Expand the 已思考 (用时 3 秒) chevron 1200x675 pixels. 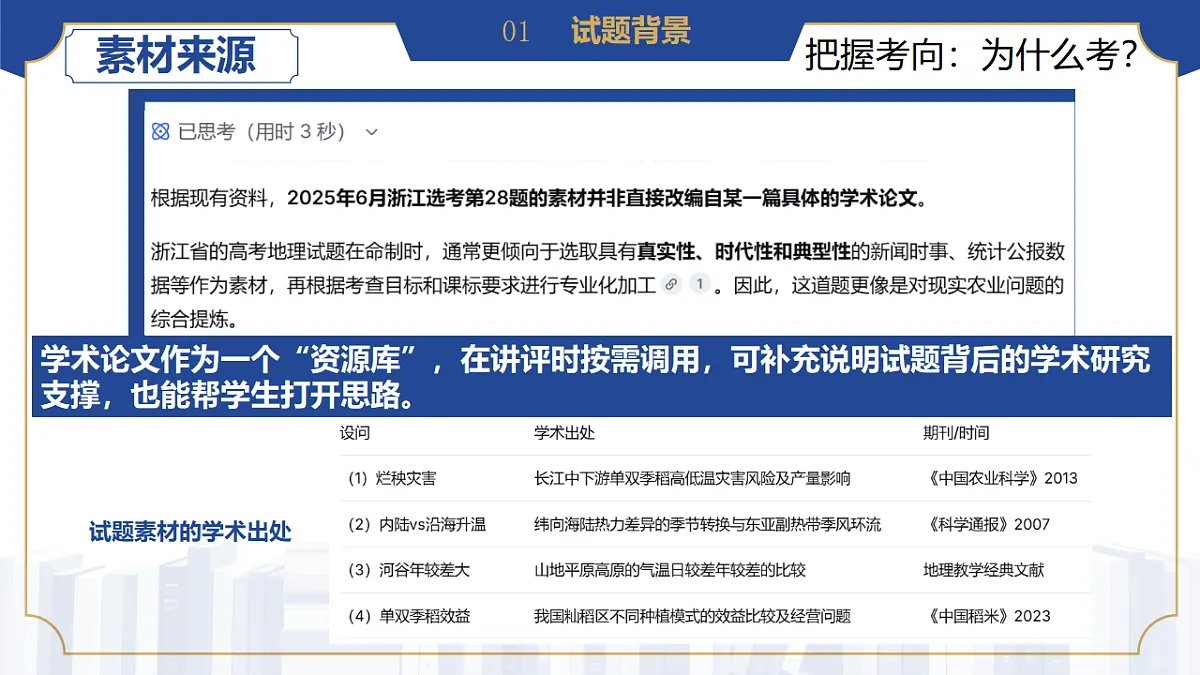(372, 132)
